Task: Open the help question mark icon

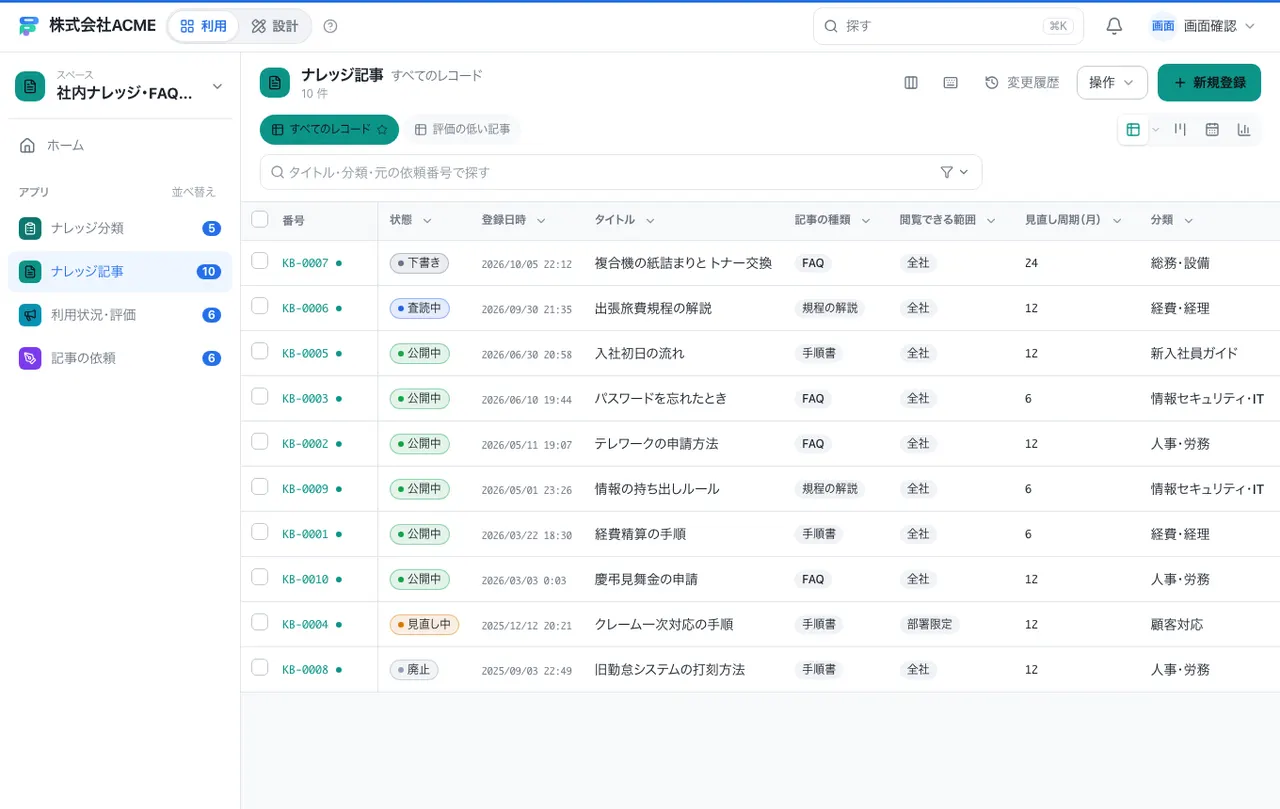Action: (331, 26)
